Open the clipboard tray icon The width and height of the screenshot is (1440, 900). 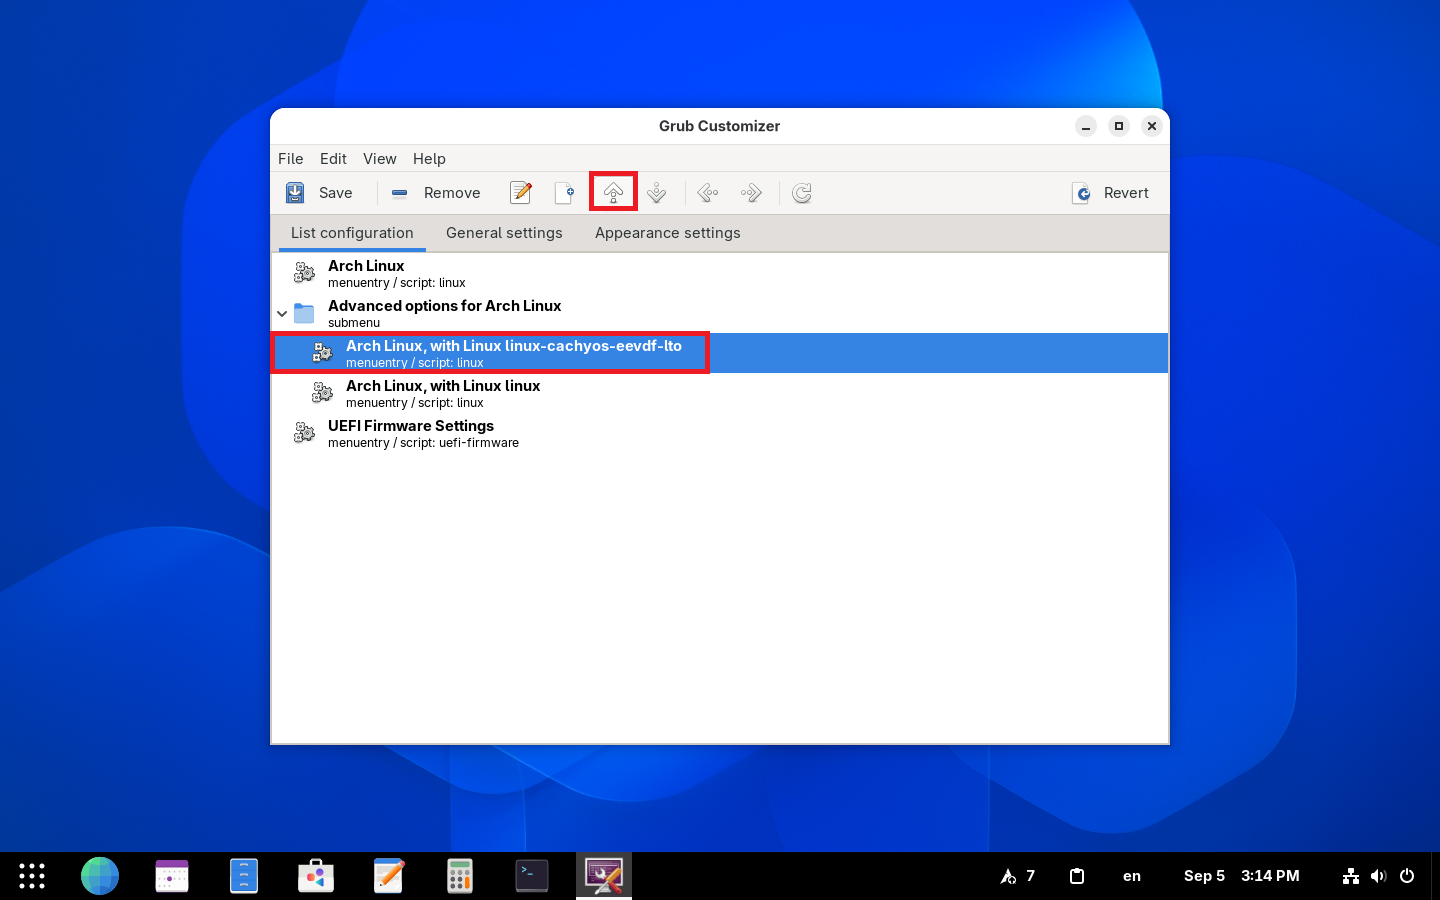pos(1077,876)
